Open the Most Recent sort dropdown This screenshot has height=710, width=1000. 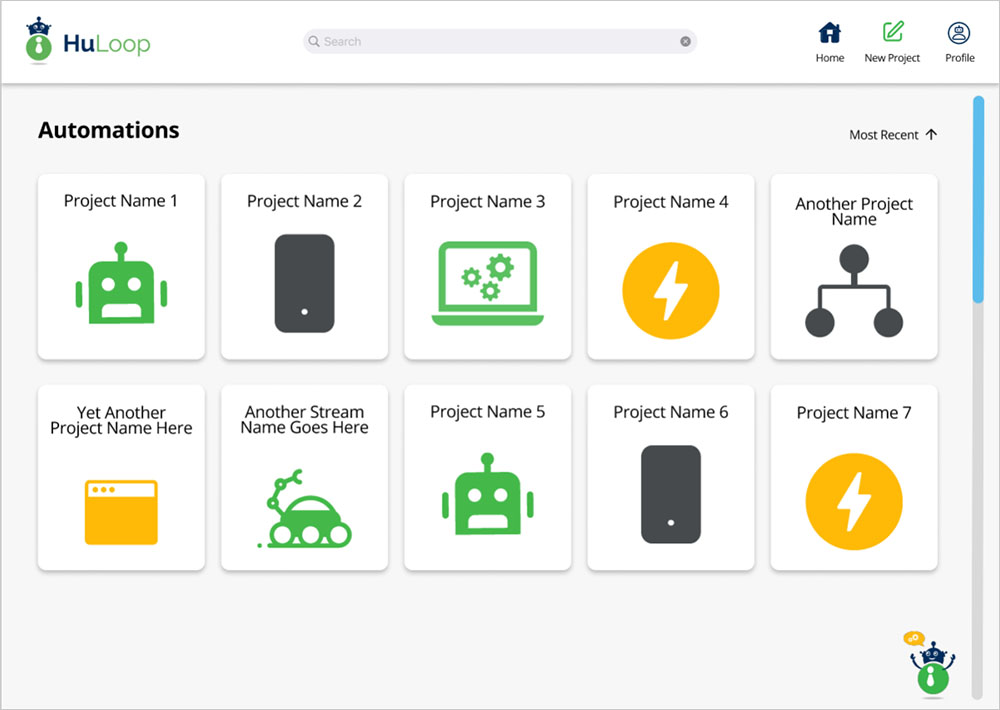[883, 135]
